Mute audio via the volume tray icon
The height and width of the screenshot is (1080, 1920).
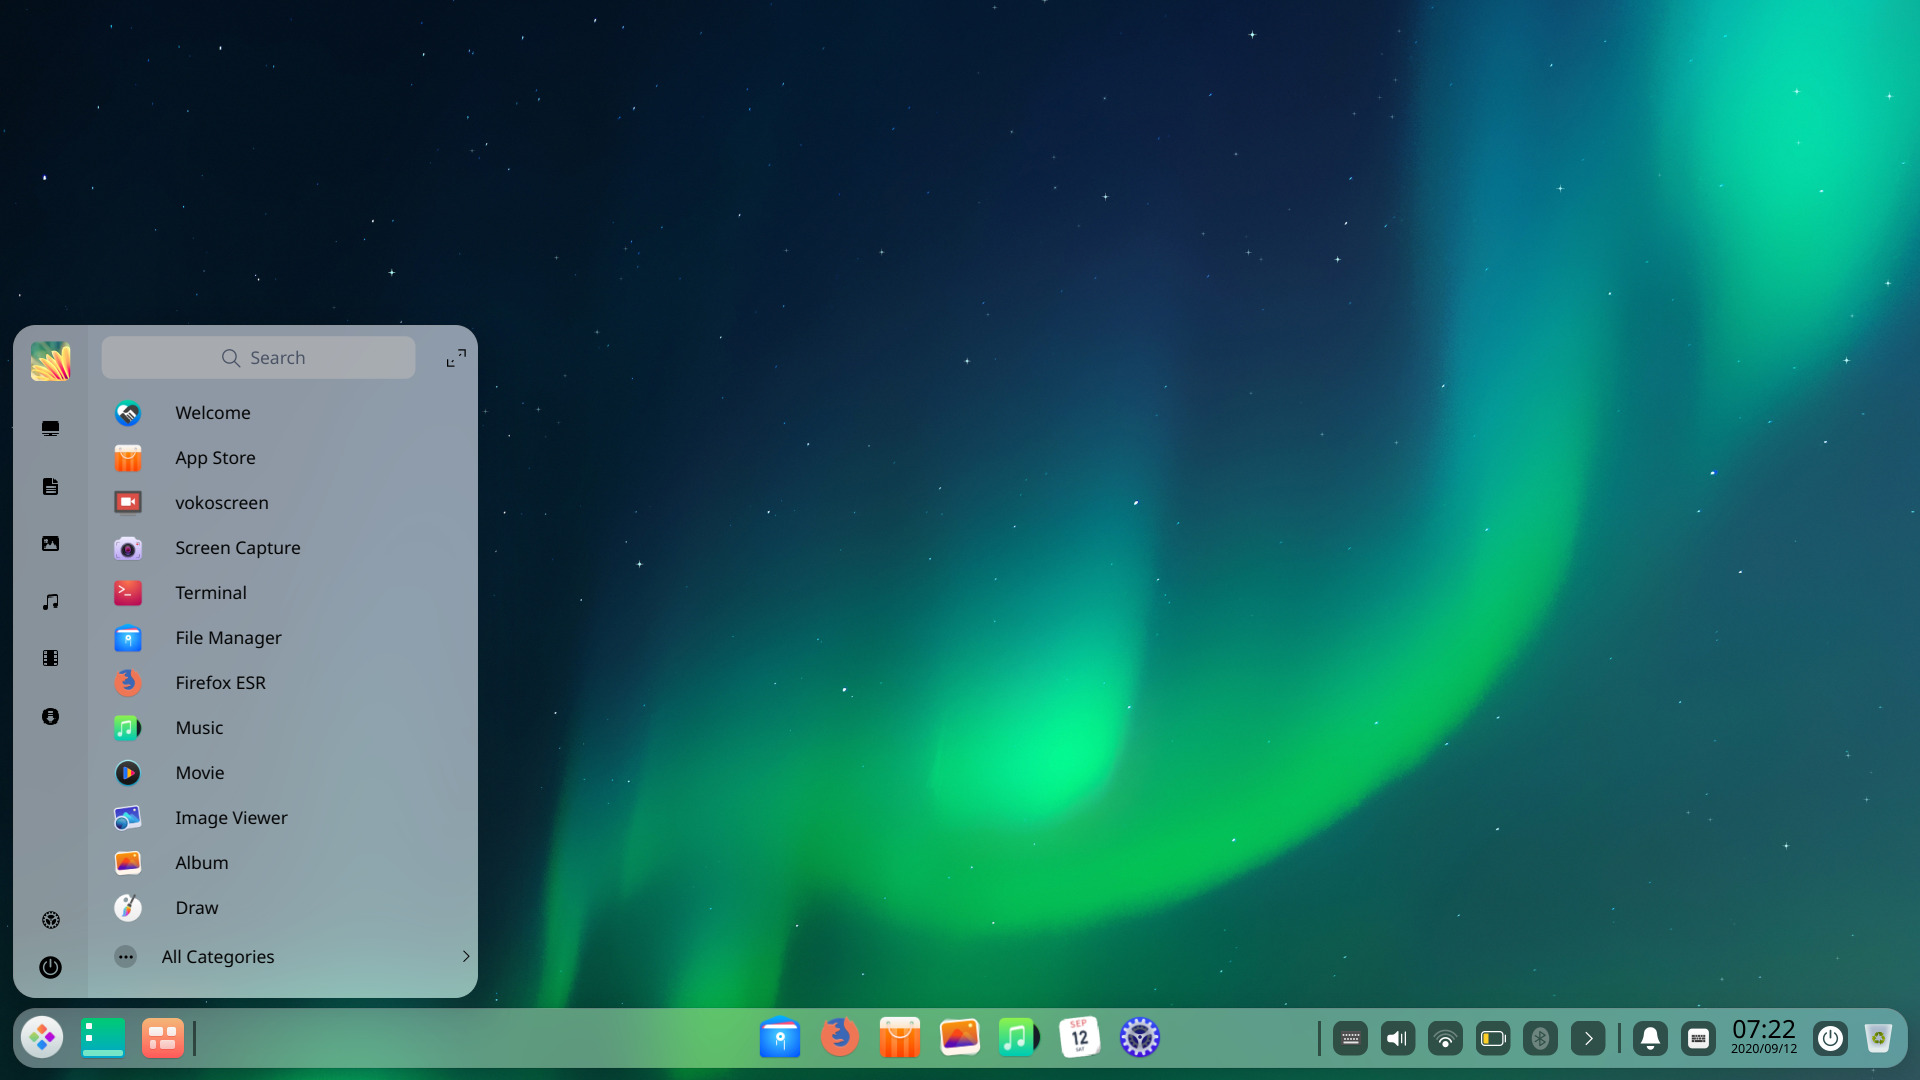[1397, 1038]
